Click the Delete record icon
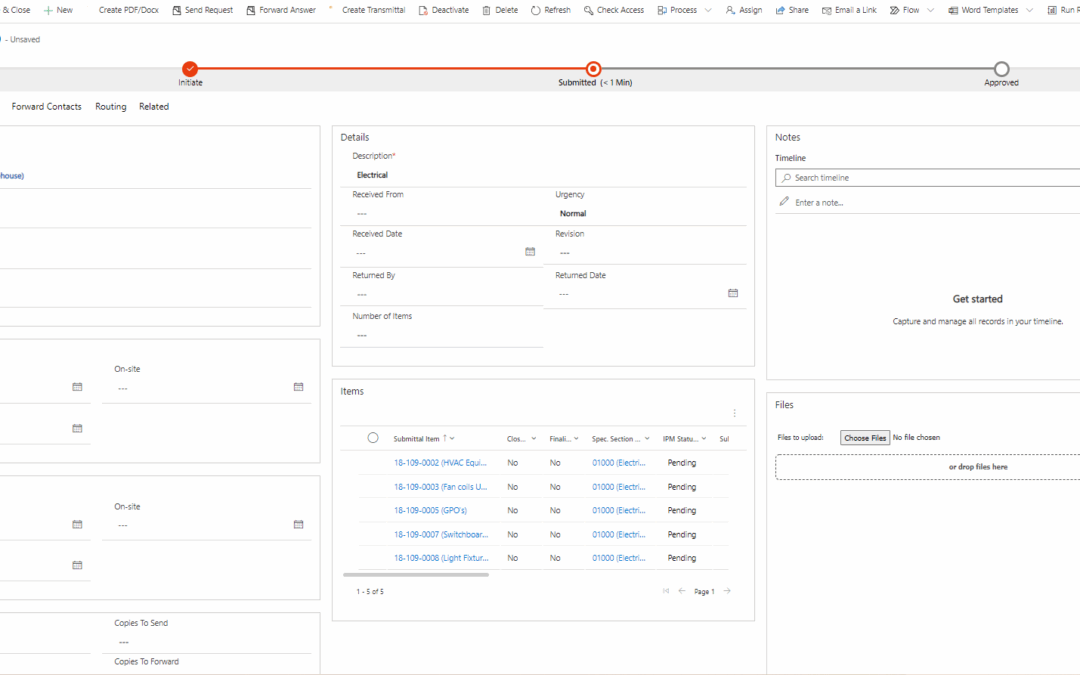Image resolution: width=1080 pixels, height=675 pixels. [488, 10]
